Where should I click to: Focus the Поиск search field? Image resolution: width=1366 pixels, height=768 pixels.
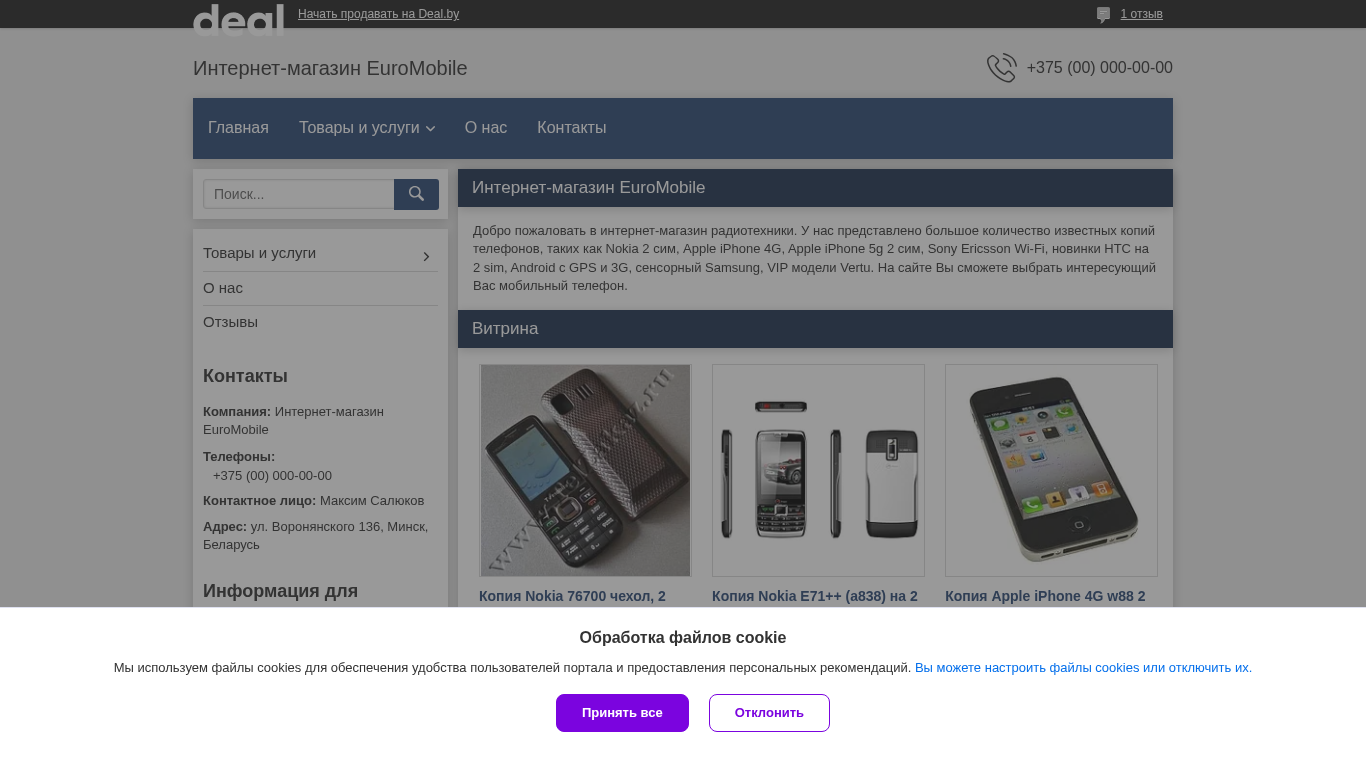tap(298, 194)
